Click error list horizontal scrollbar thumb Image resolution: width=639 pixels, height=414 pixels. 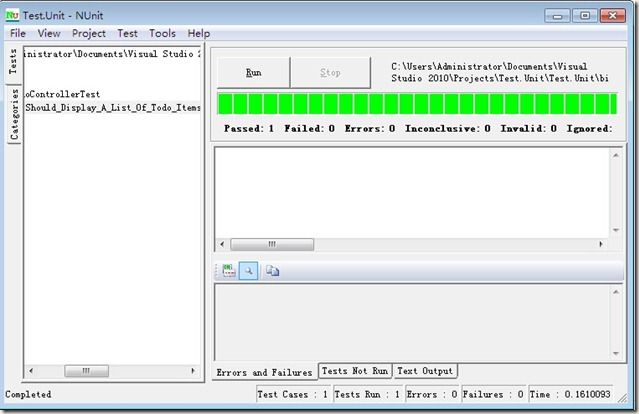(272, 244)
